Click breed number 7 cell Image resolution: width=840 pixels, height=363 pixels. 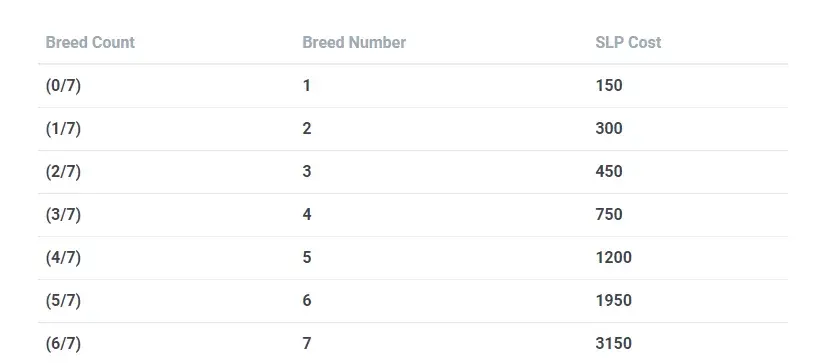307,344
